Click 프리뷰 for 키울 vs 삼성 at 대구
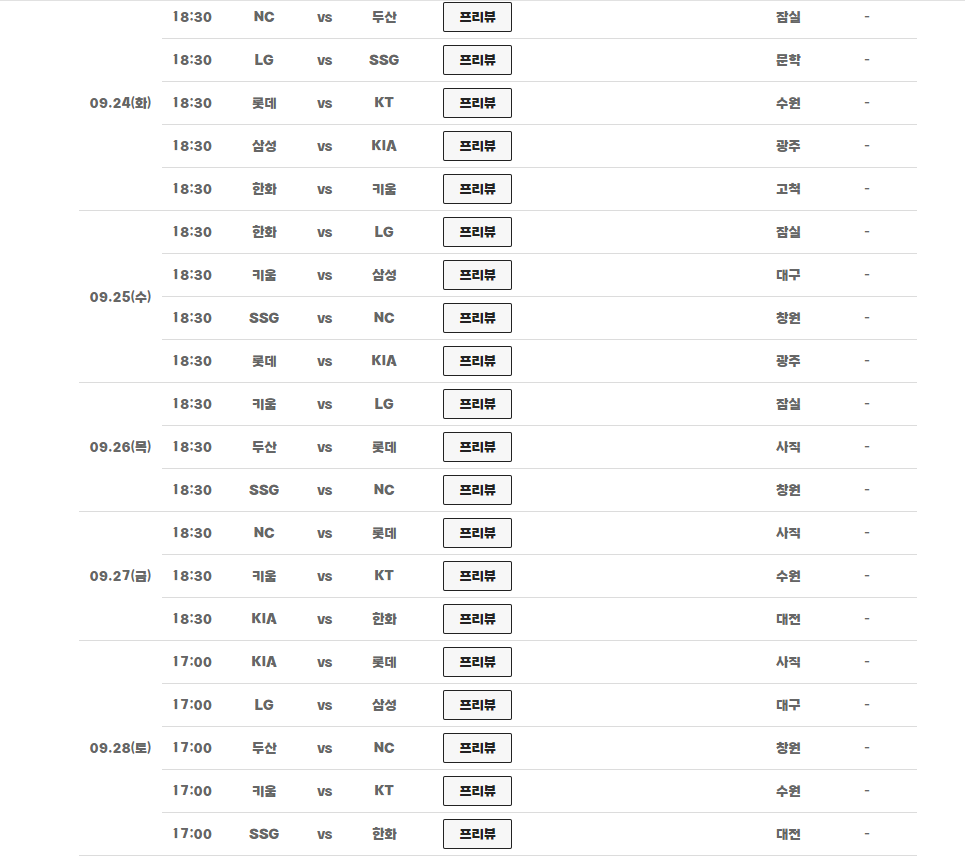 [477, 275]
